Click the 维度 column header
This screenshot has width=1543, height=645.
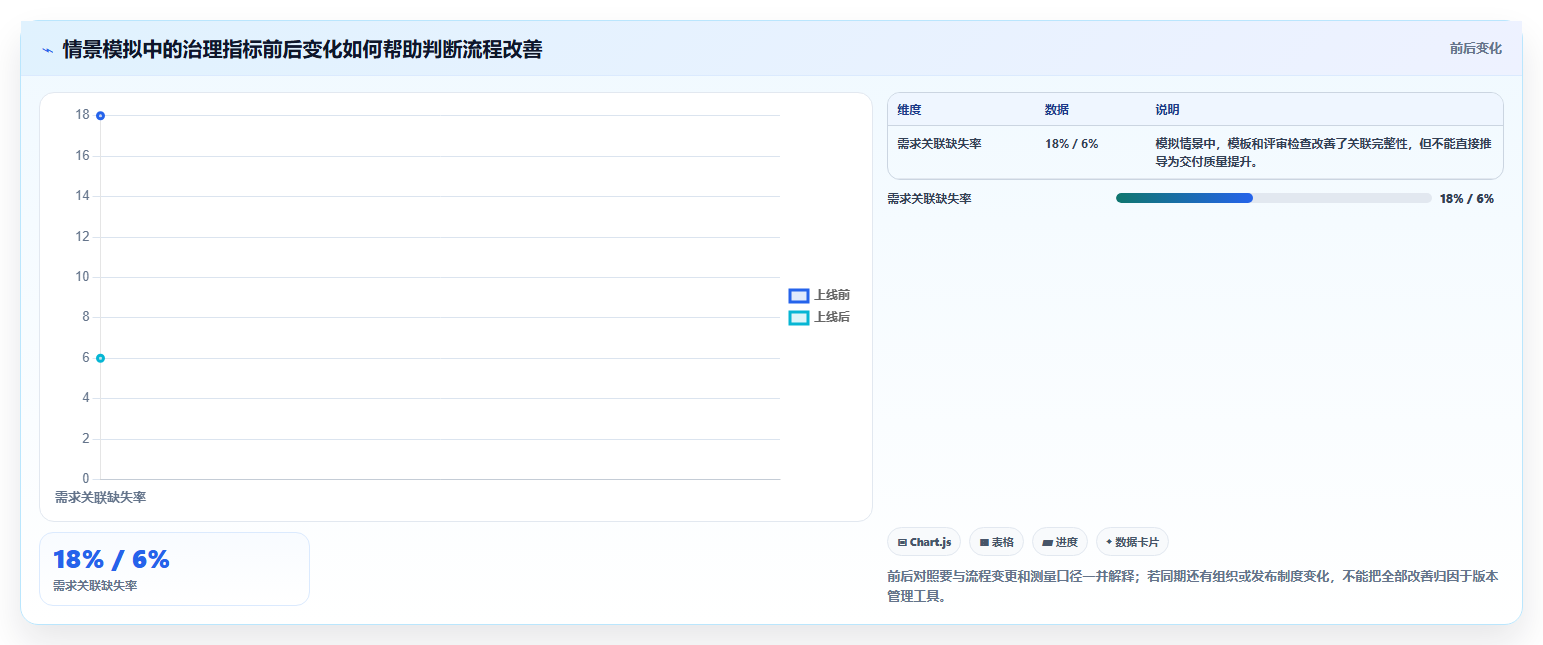point(909,110)
